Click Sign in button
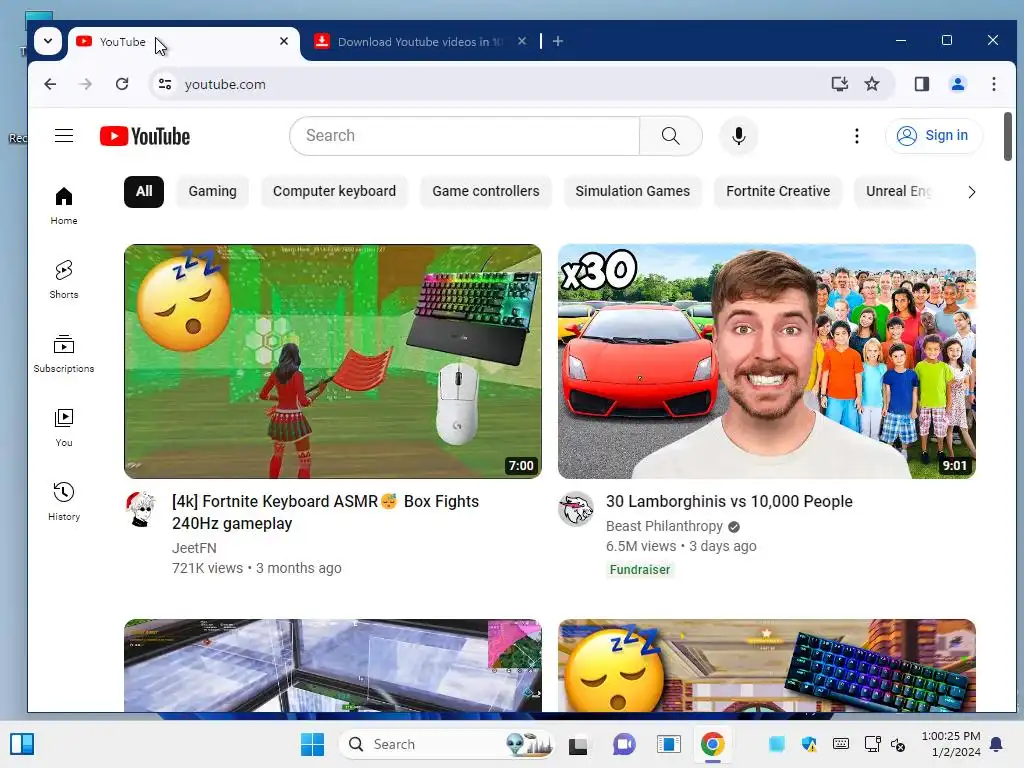1024x768 pixels. pos(933,136)
